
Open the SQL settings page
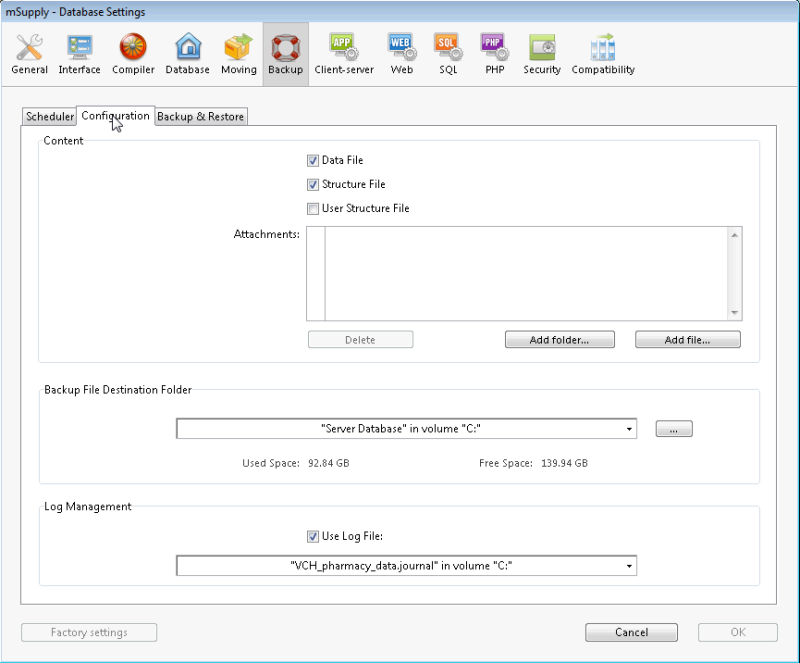coord(447,52)
